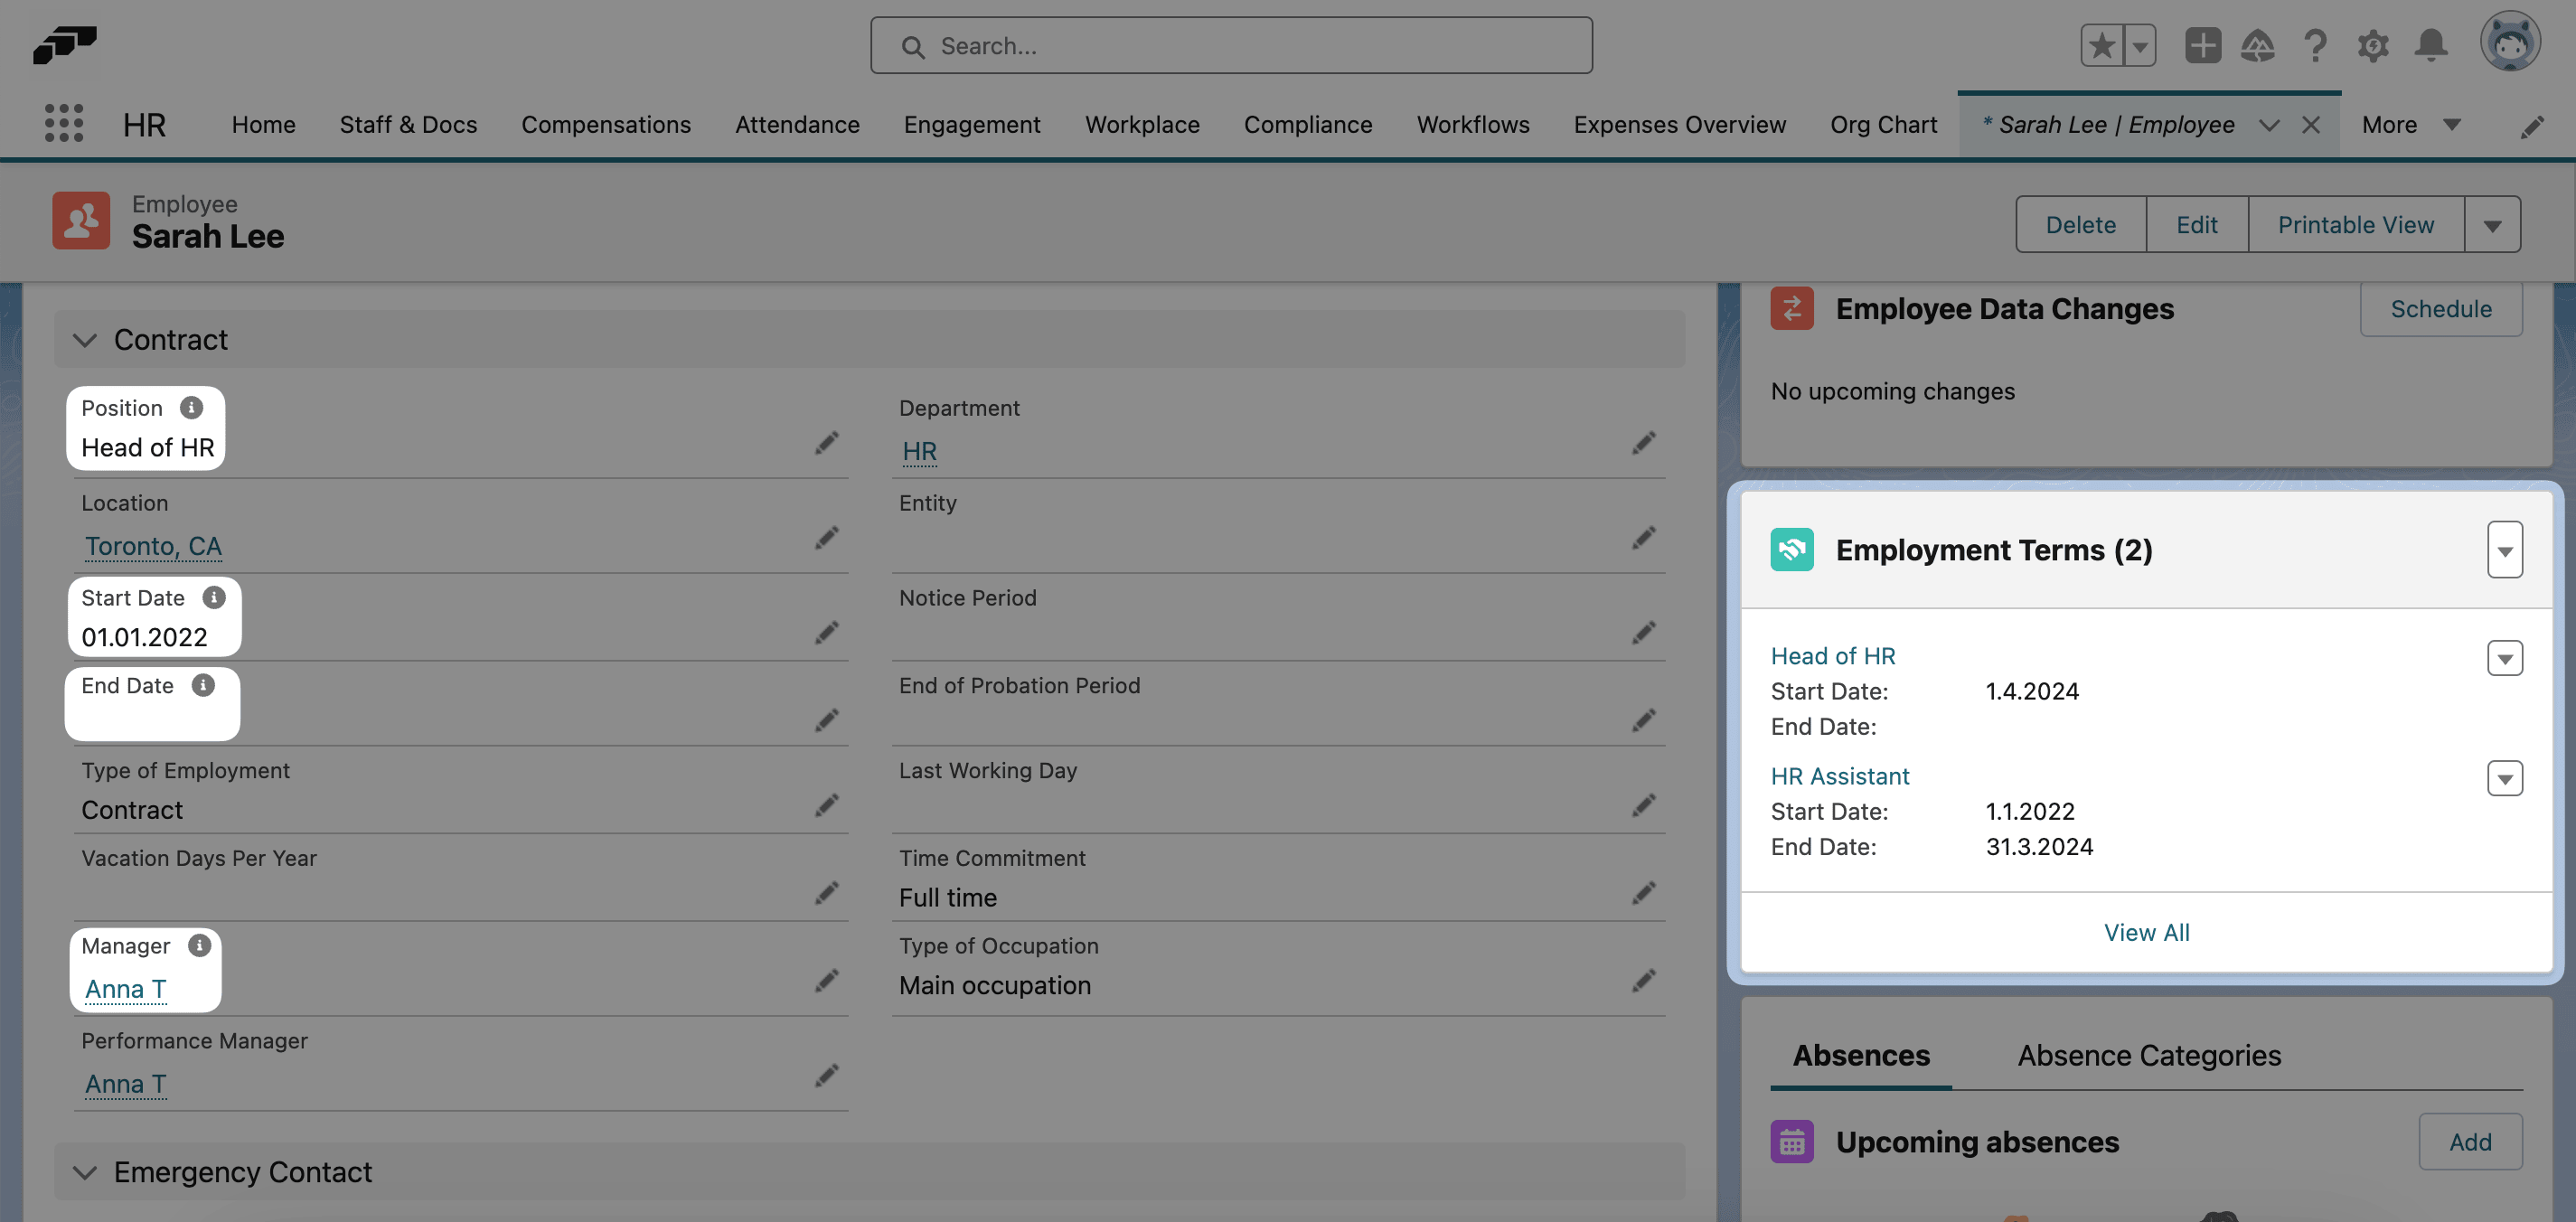
Task: Go to the Home tab
Action: [264, 125]
